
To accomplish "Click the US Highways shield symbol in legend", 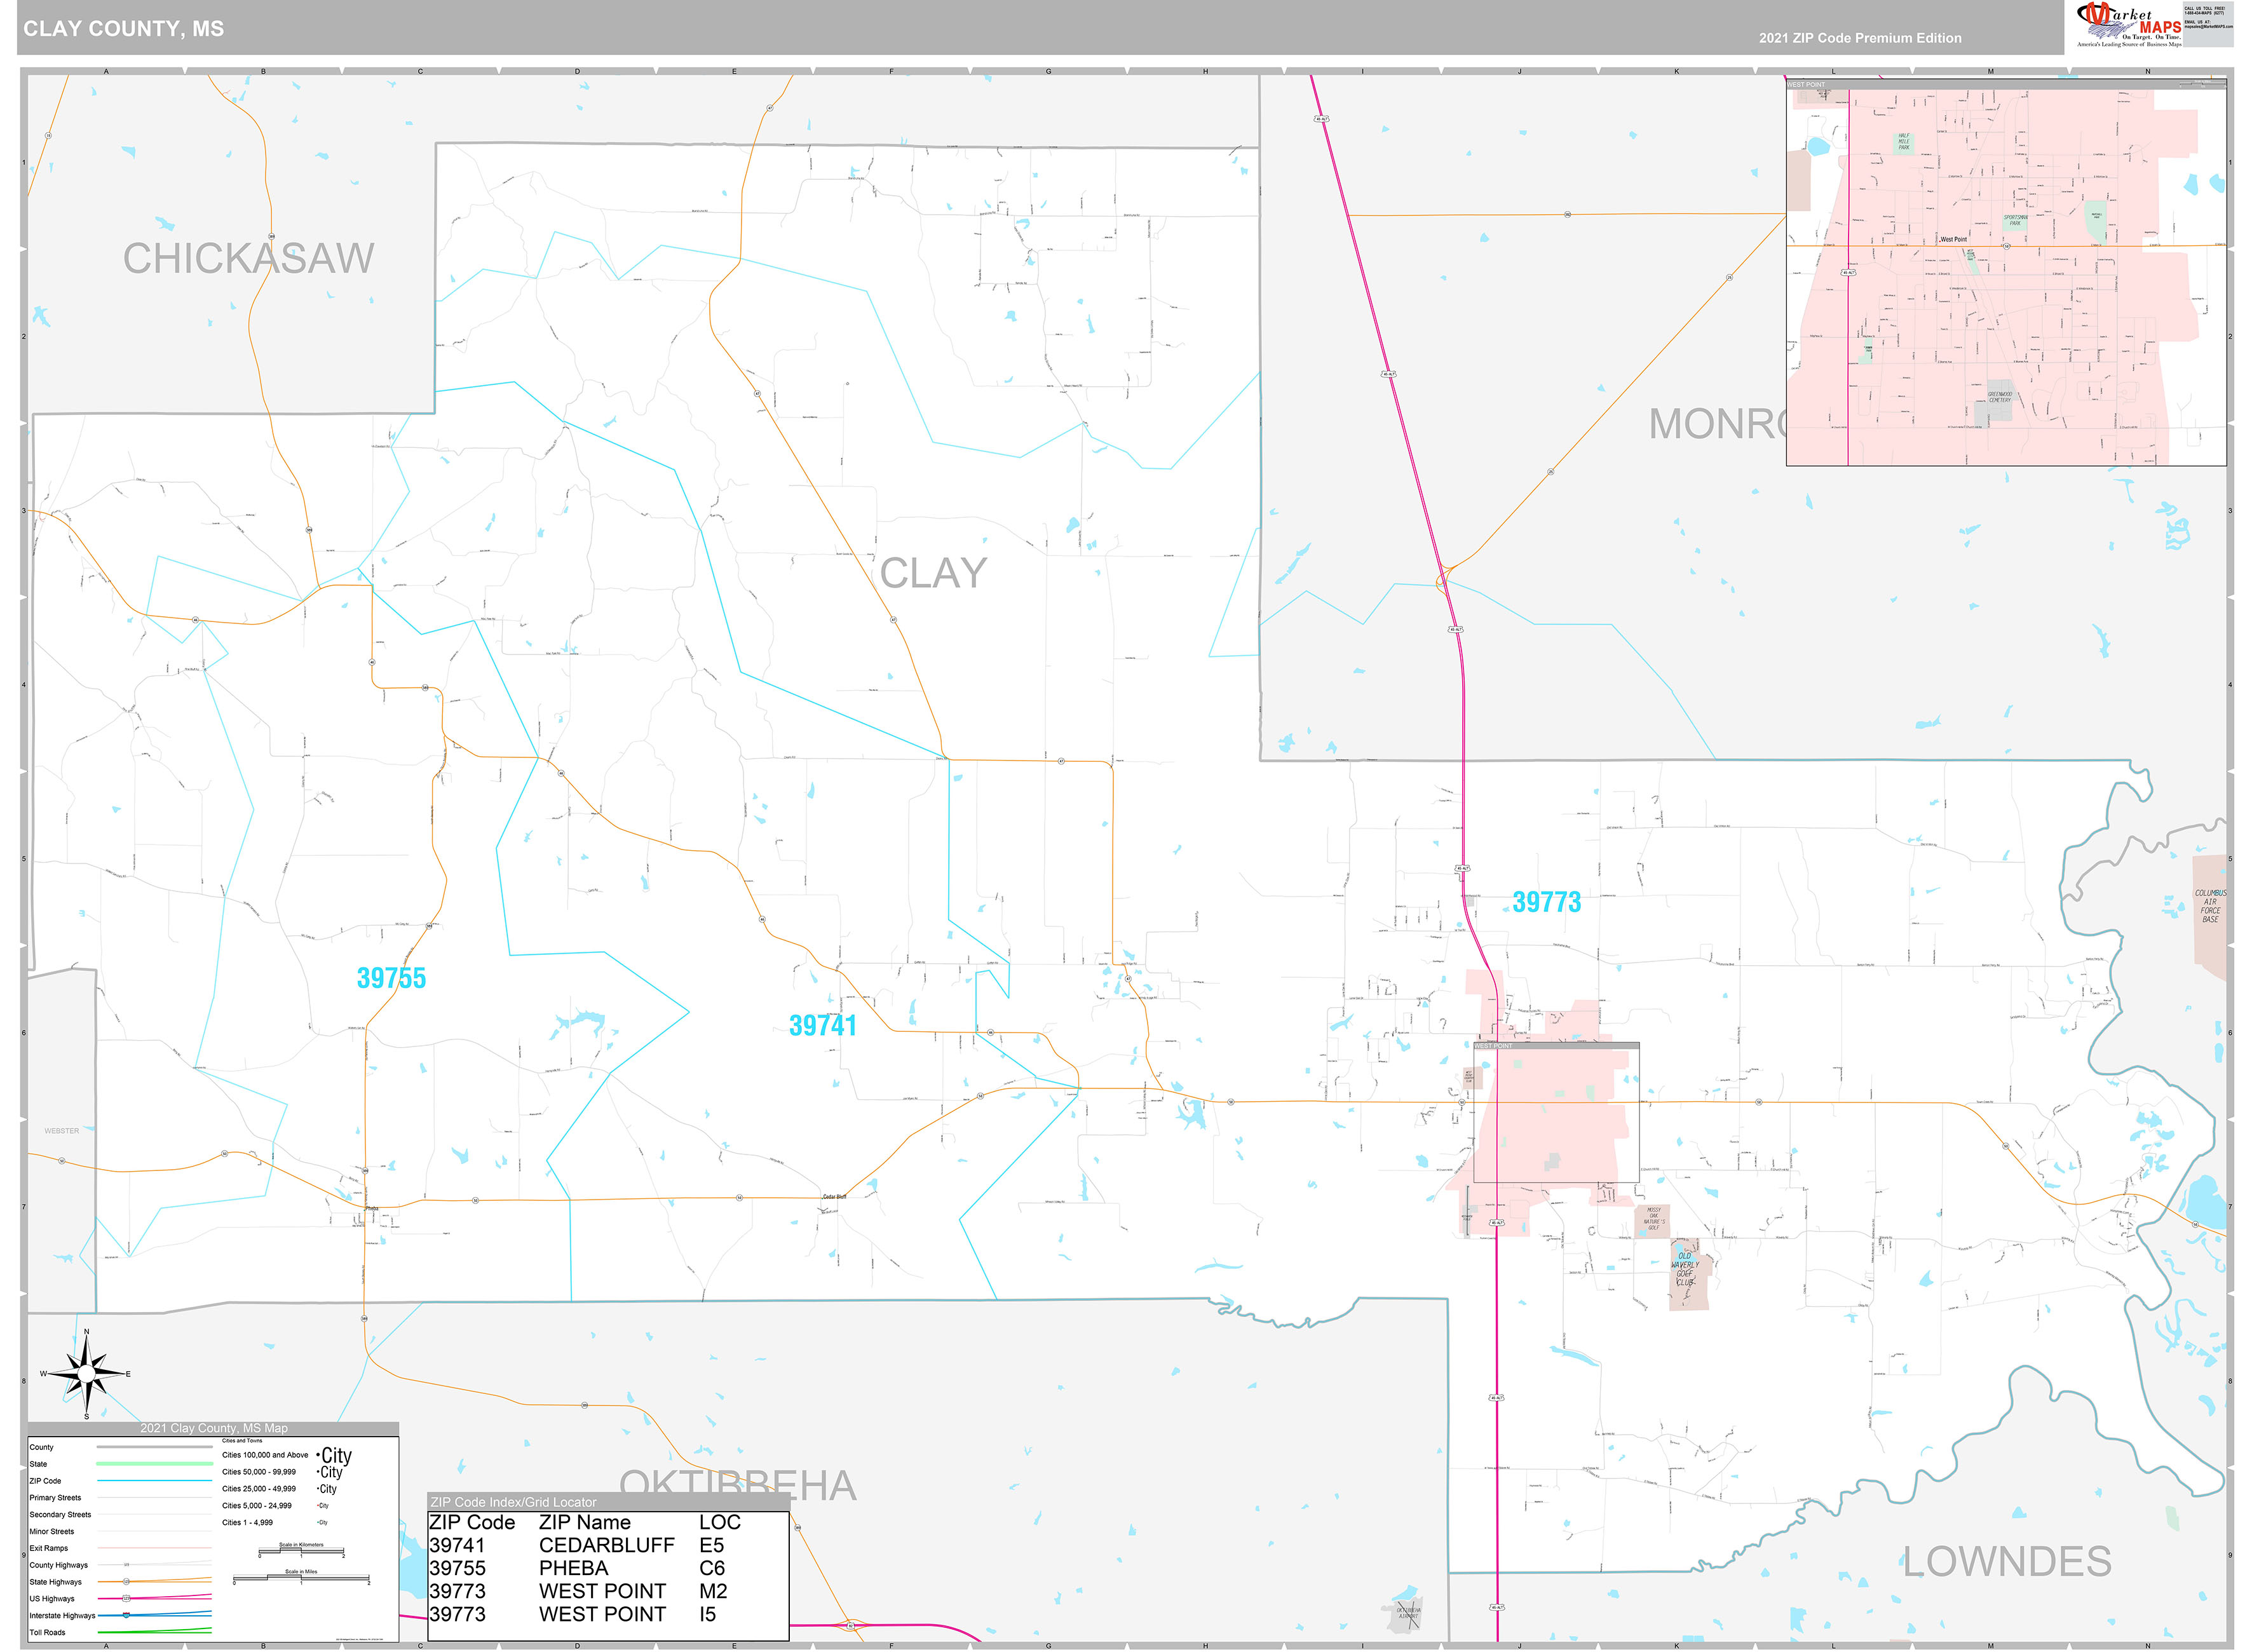I will coord(126,1599).
